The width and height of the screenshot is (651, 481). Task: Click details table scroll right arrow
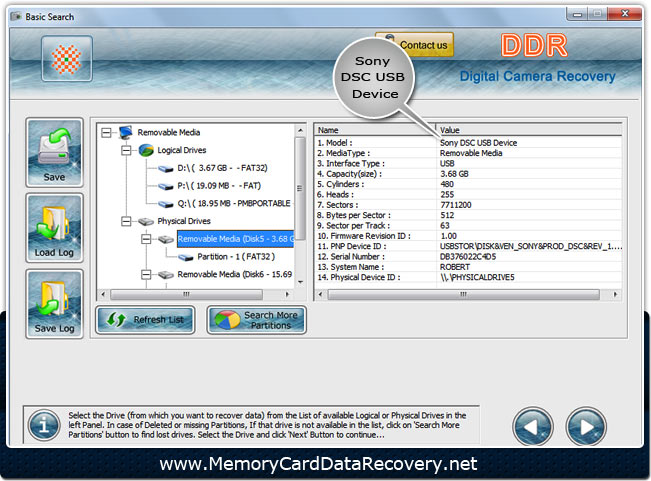pyautogui.click(x=615, y=294)
